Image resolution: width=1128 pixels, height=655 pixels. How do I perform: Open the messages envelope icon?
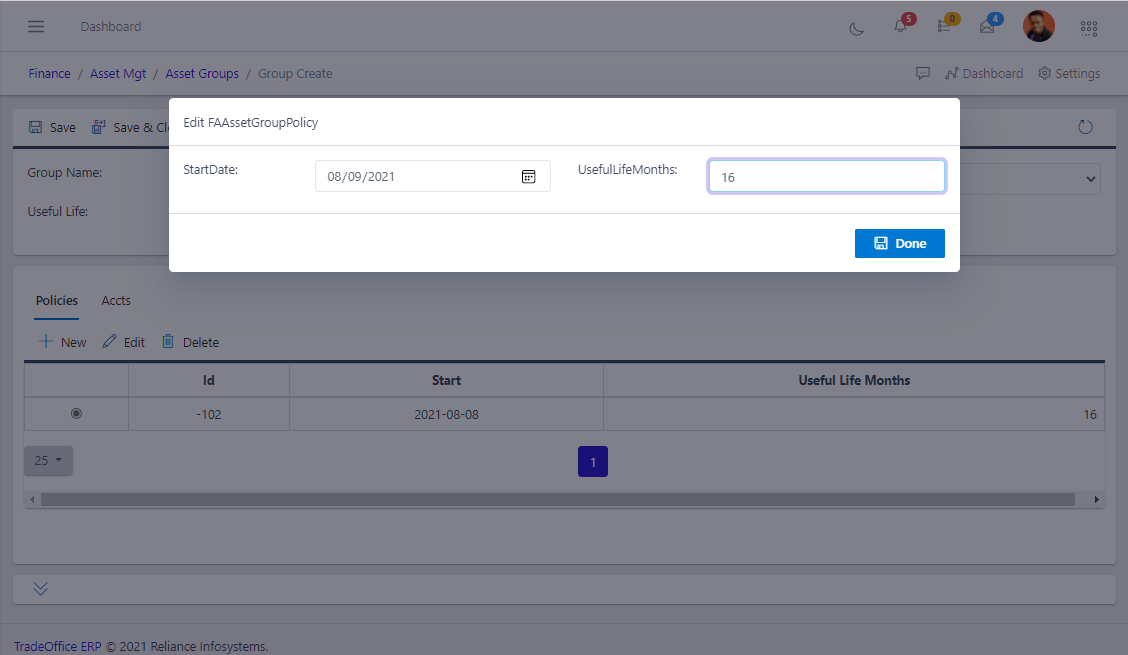[987, 27]
